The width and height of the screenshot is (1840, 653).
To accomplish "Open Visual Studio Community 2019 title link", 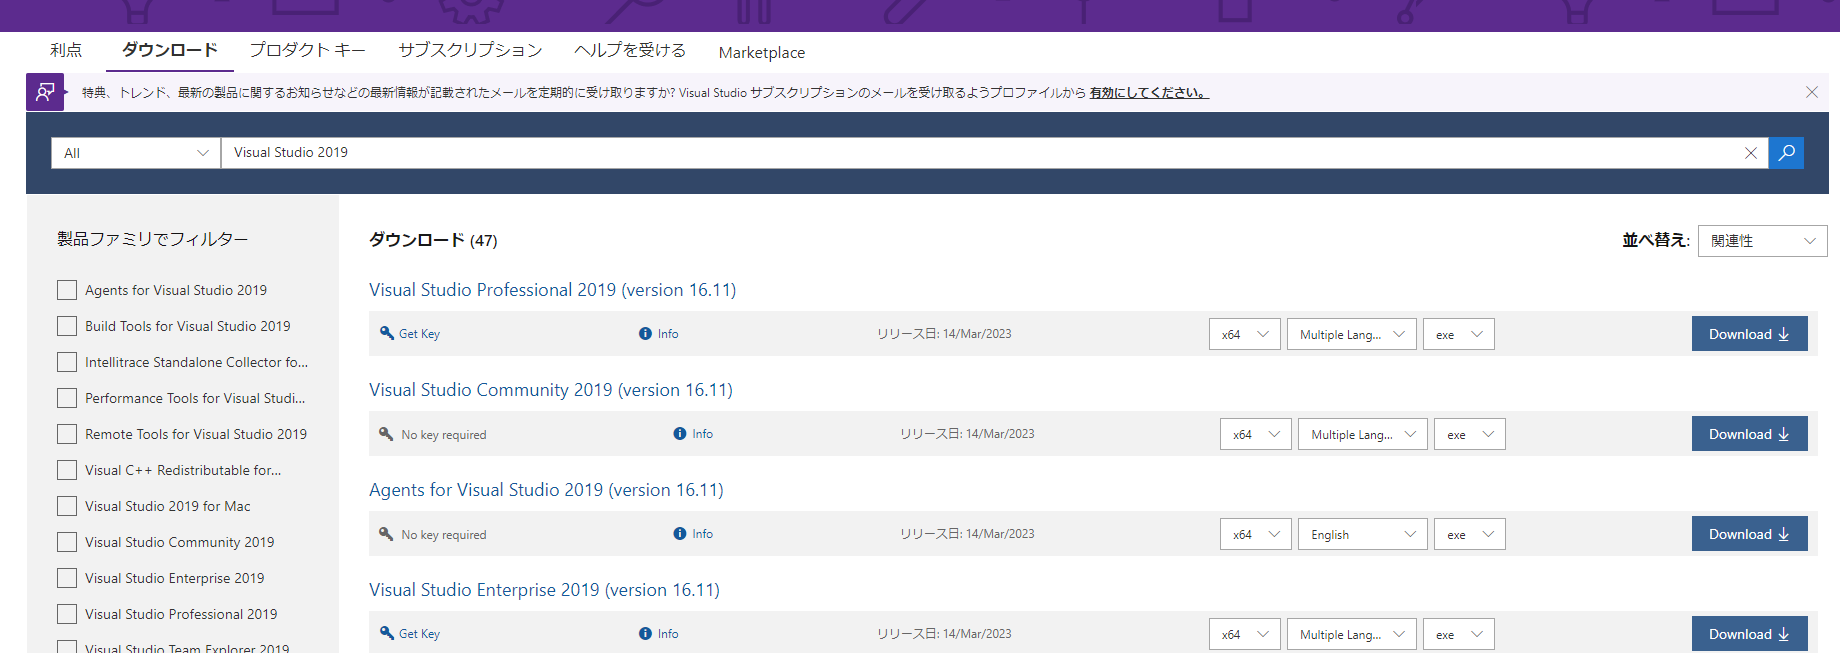I will [x=551, y=390].
